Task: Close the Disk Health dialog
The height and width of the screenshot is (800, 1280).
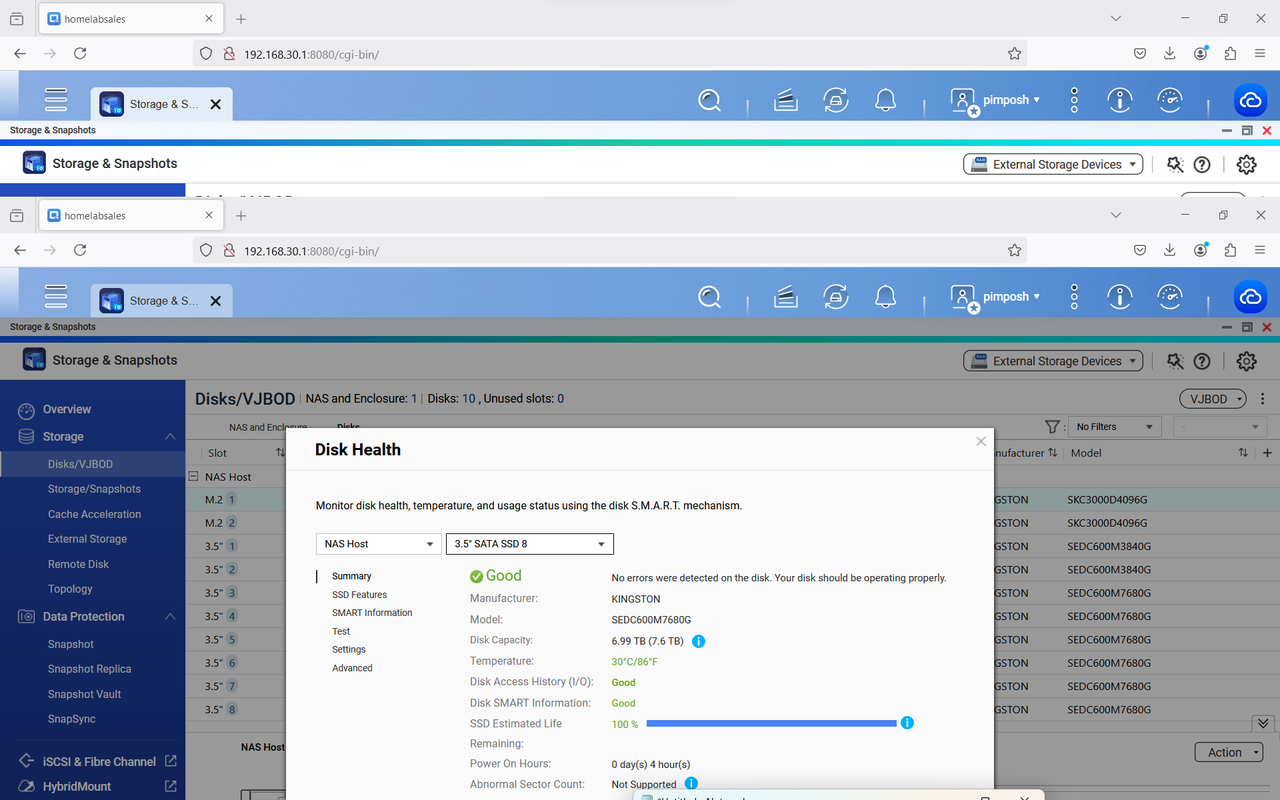Action: [x=981, y=441]
